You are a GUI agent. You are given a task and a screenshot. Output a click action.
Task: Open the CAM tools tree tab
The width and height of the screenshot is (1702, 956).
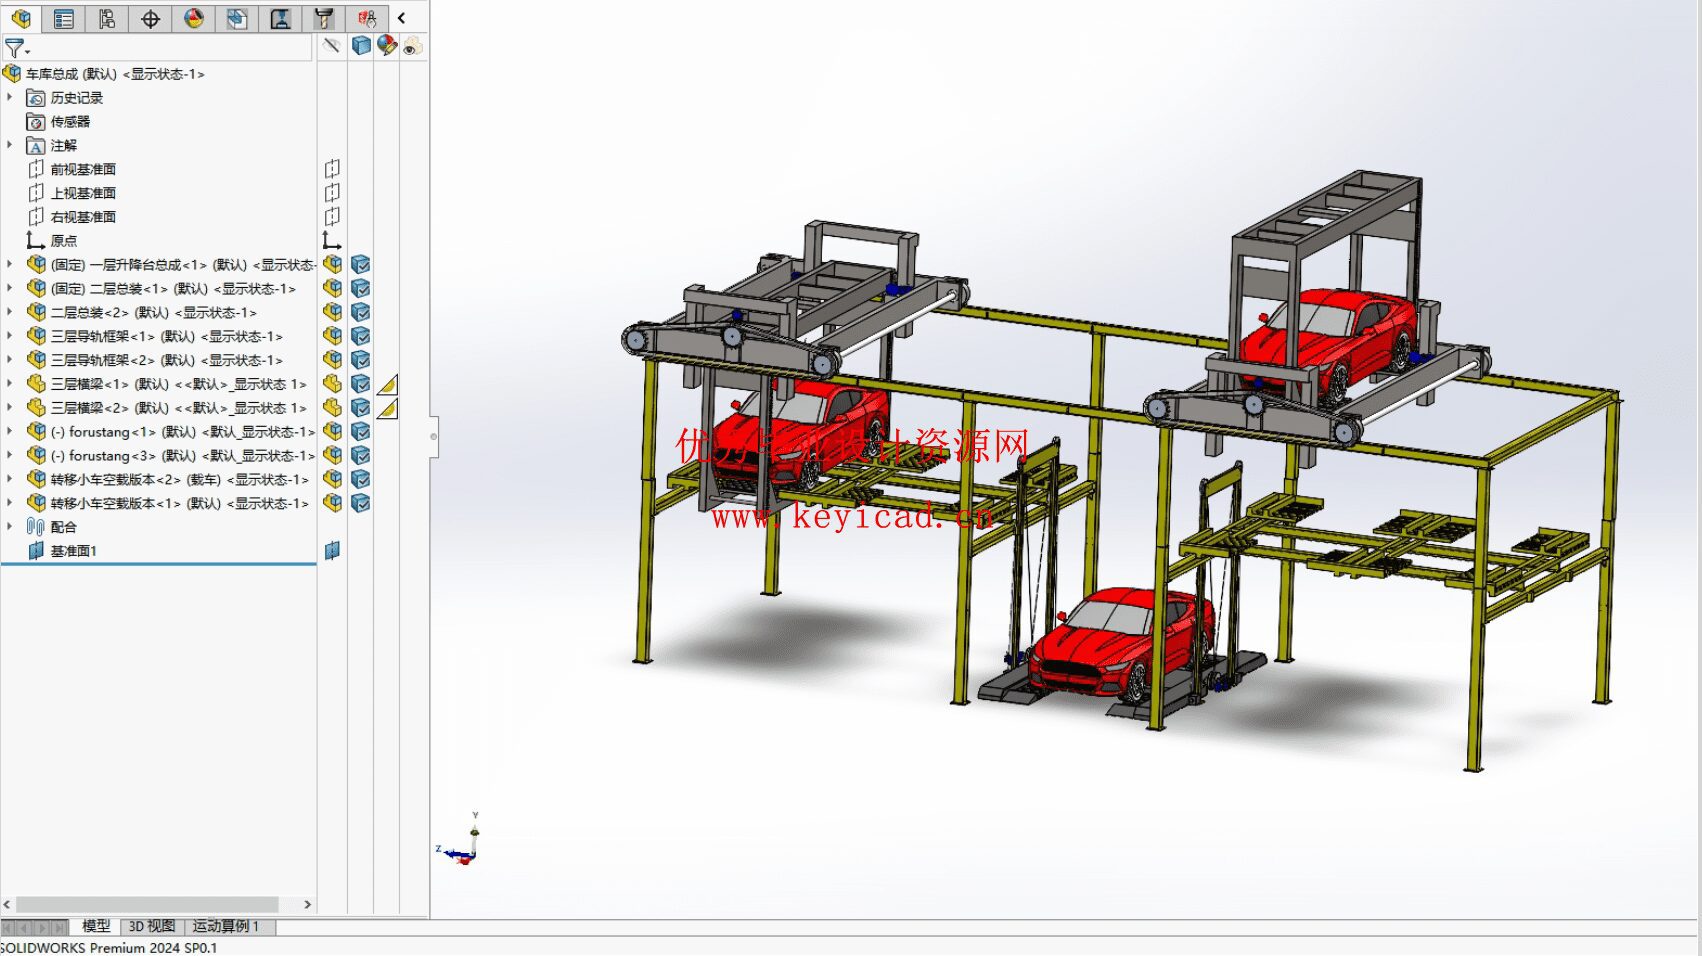tap(323, 18)
